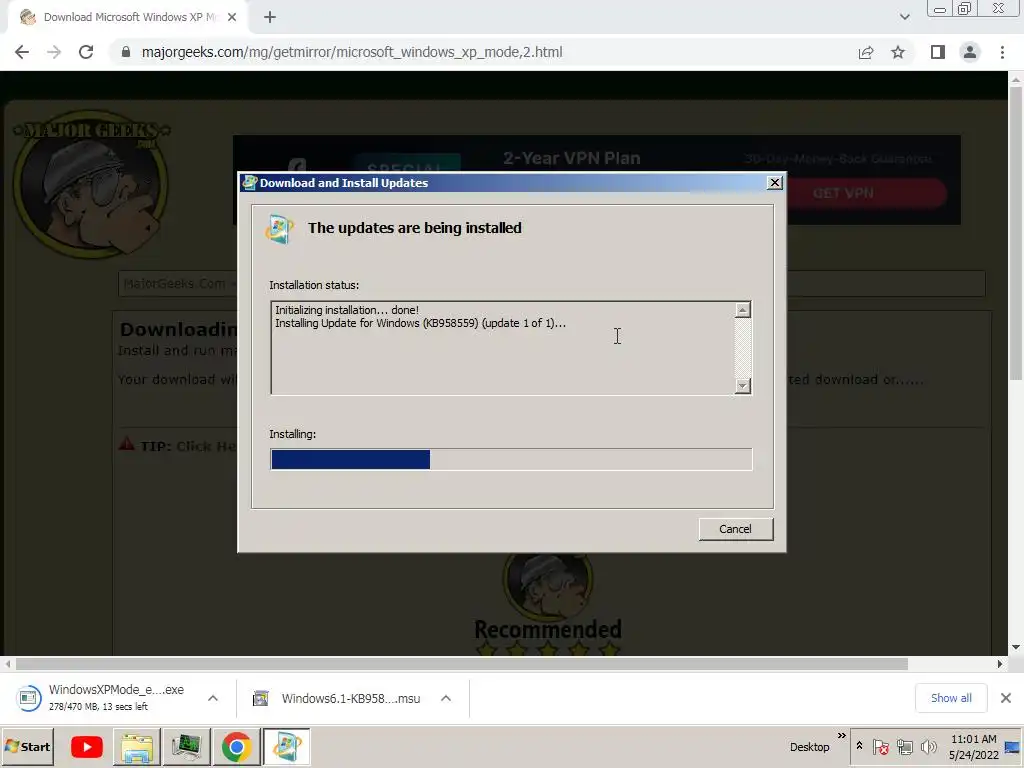This screenshot has width=1024, height=768.
Task: Open a new browser tab
Action: tap(270, 18)
